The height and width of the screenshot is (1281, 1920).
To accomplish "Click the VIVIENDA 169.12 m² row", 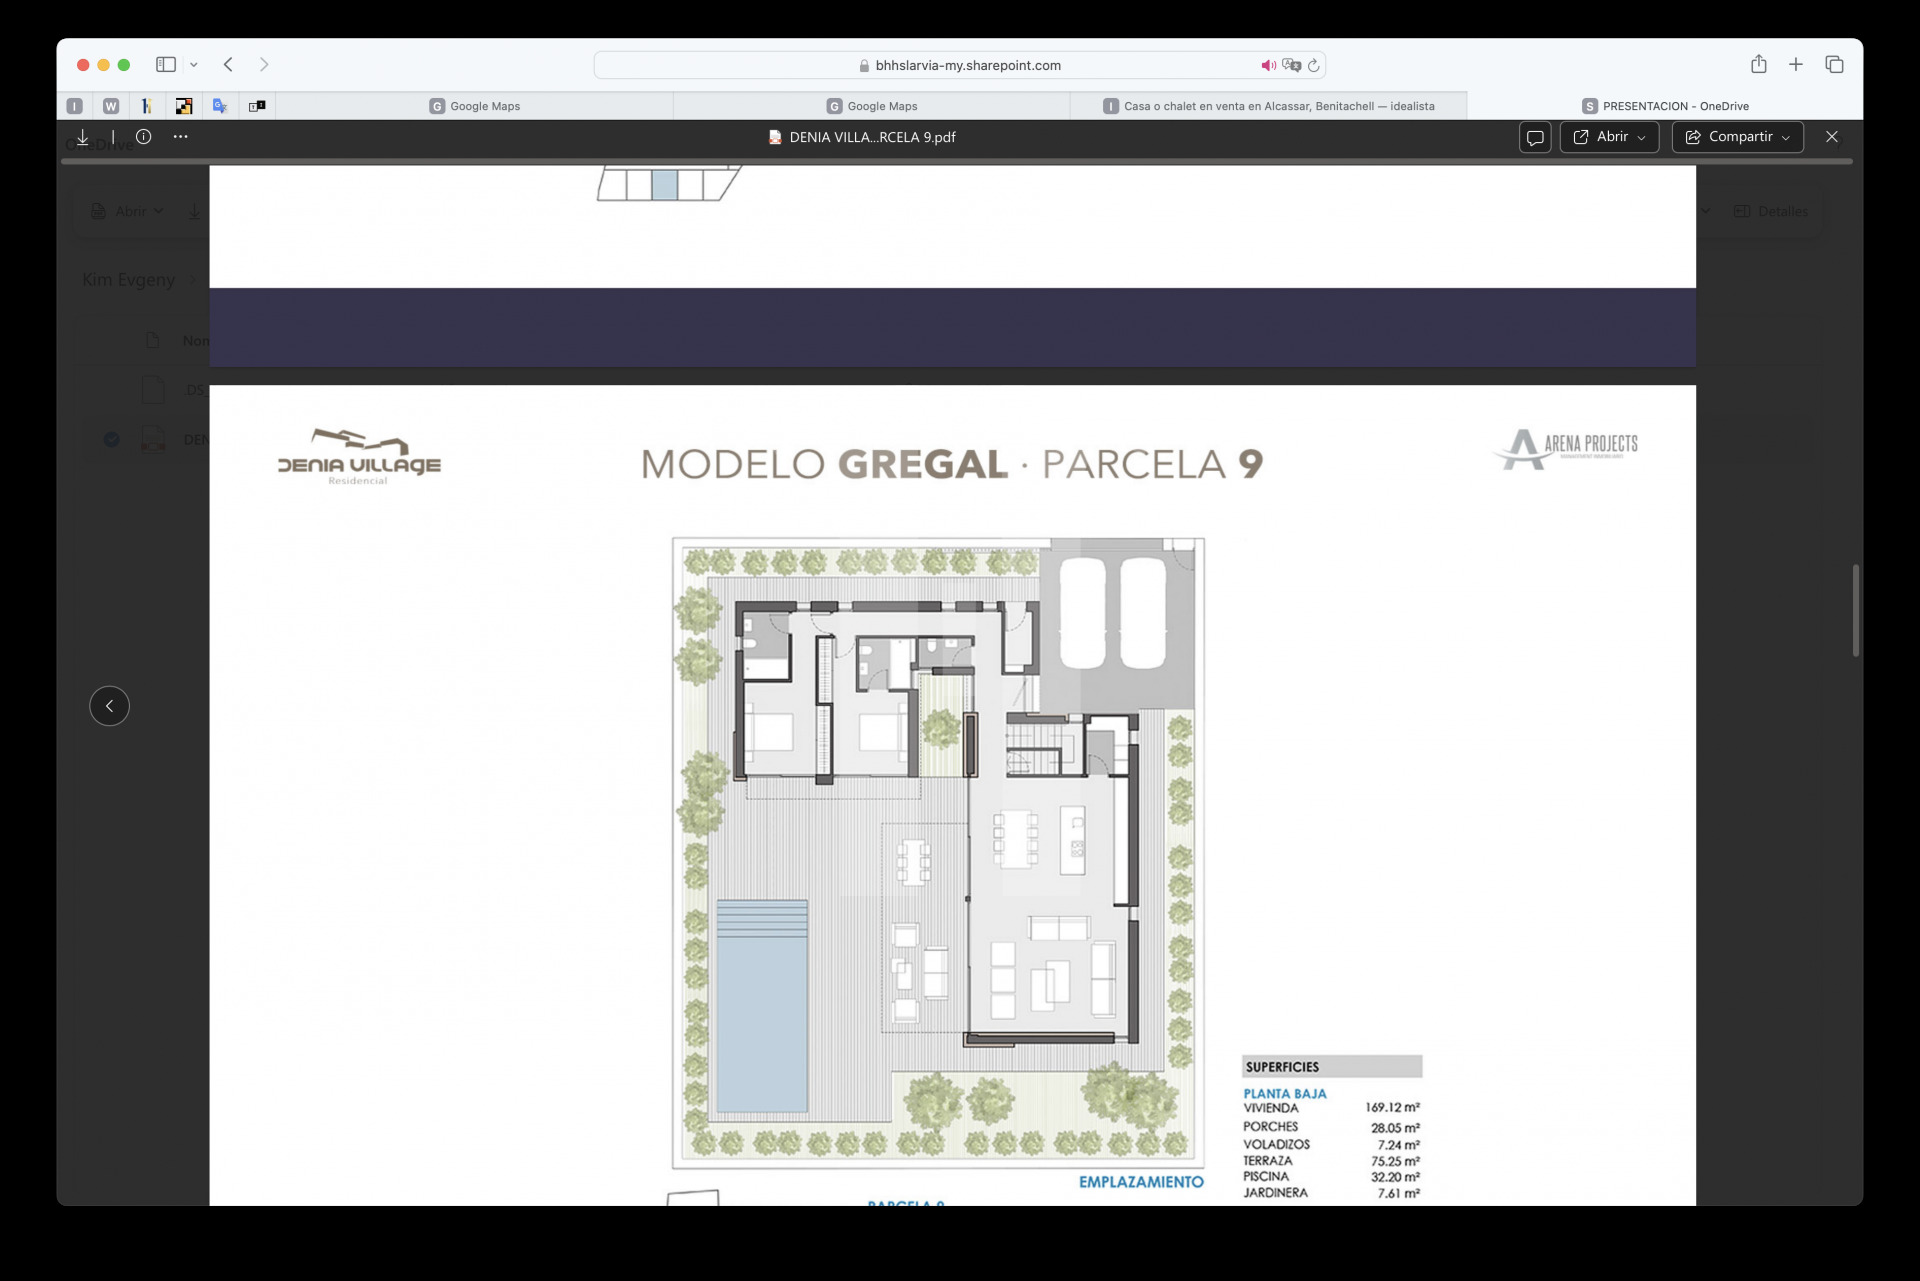I will pos(1332,1108).
